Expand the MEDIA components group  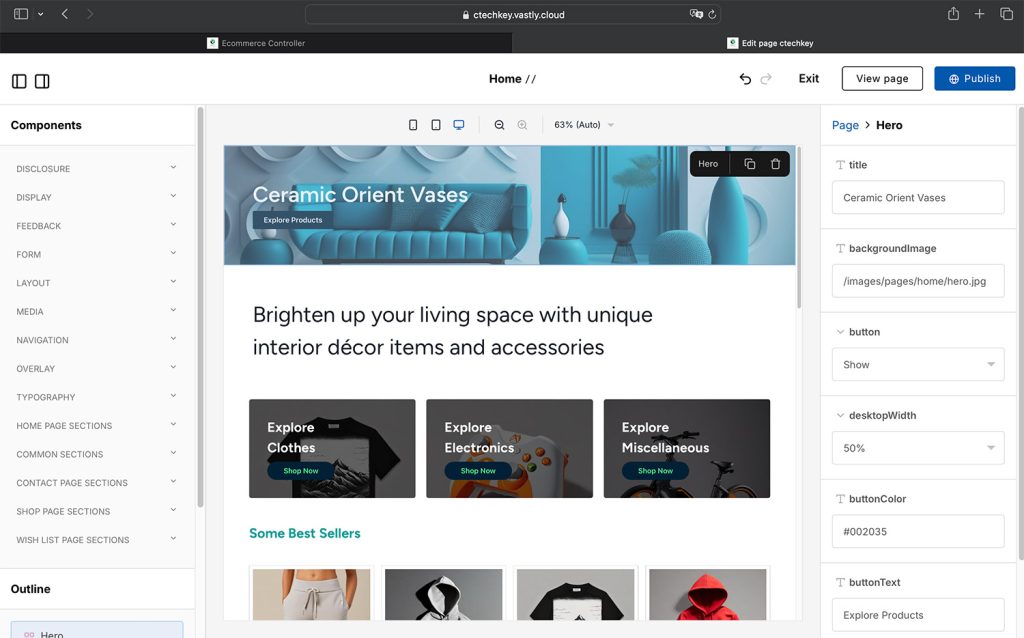(97, 311)
